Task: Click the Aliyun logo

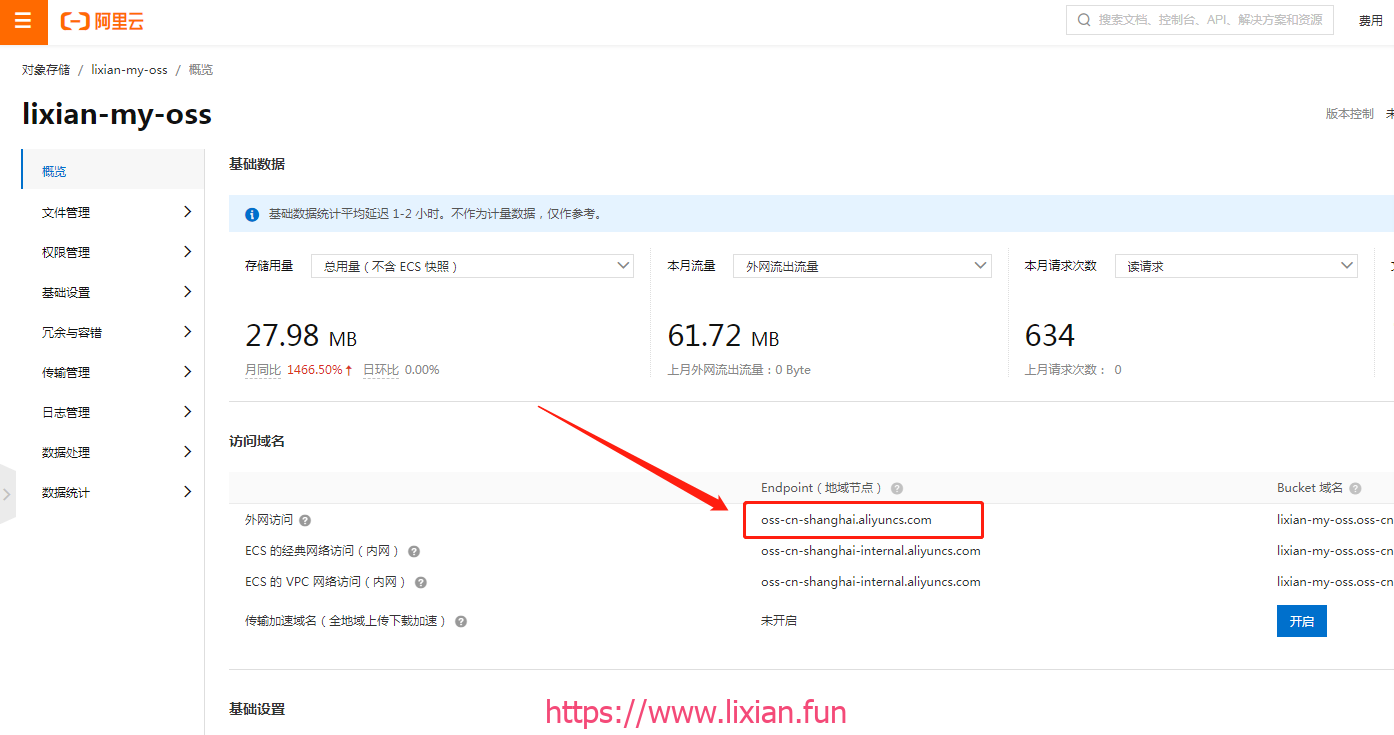Action: 101,21
